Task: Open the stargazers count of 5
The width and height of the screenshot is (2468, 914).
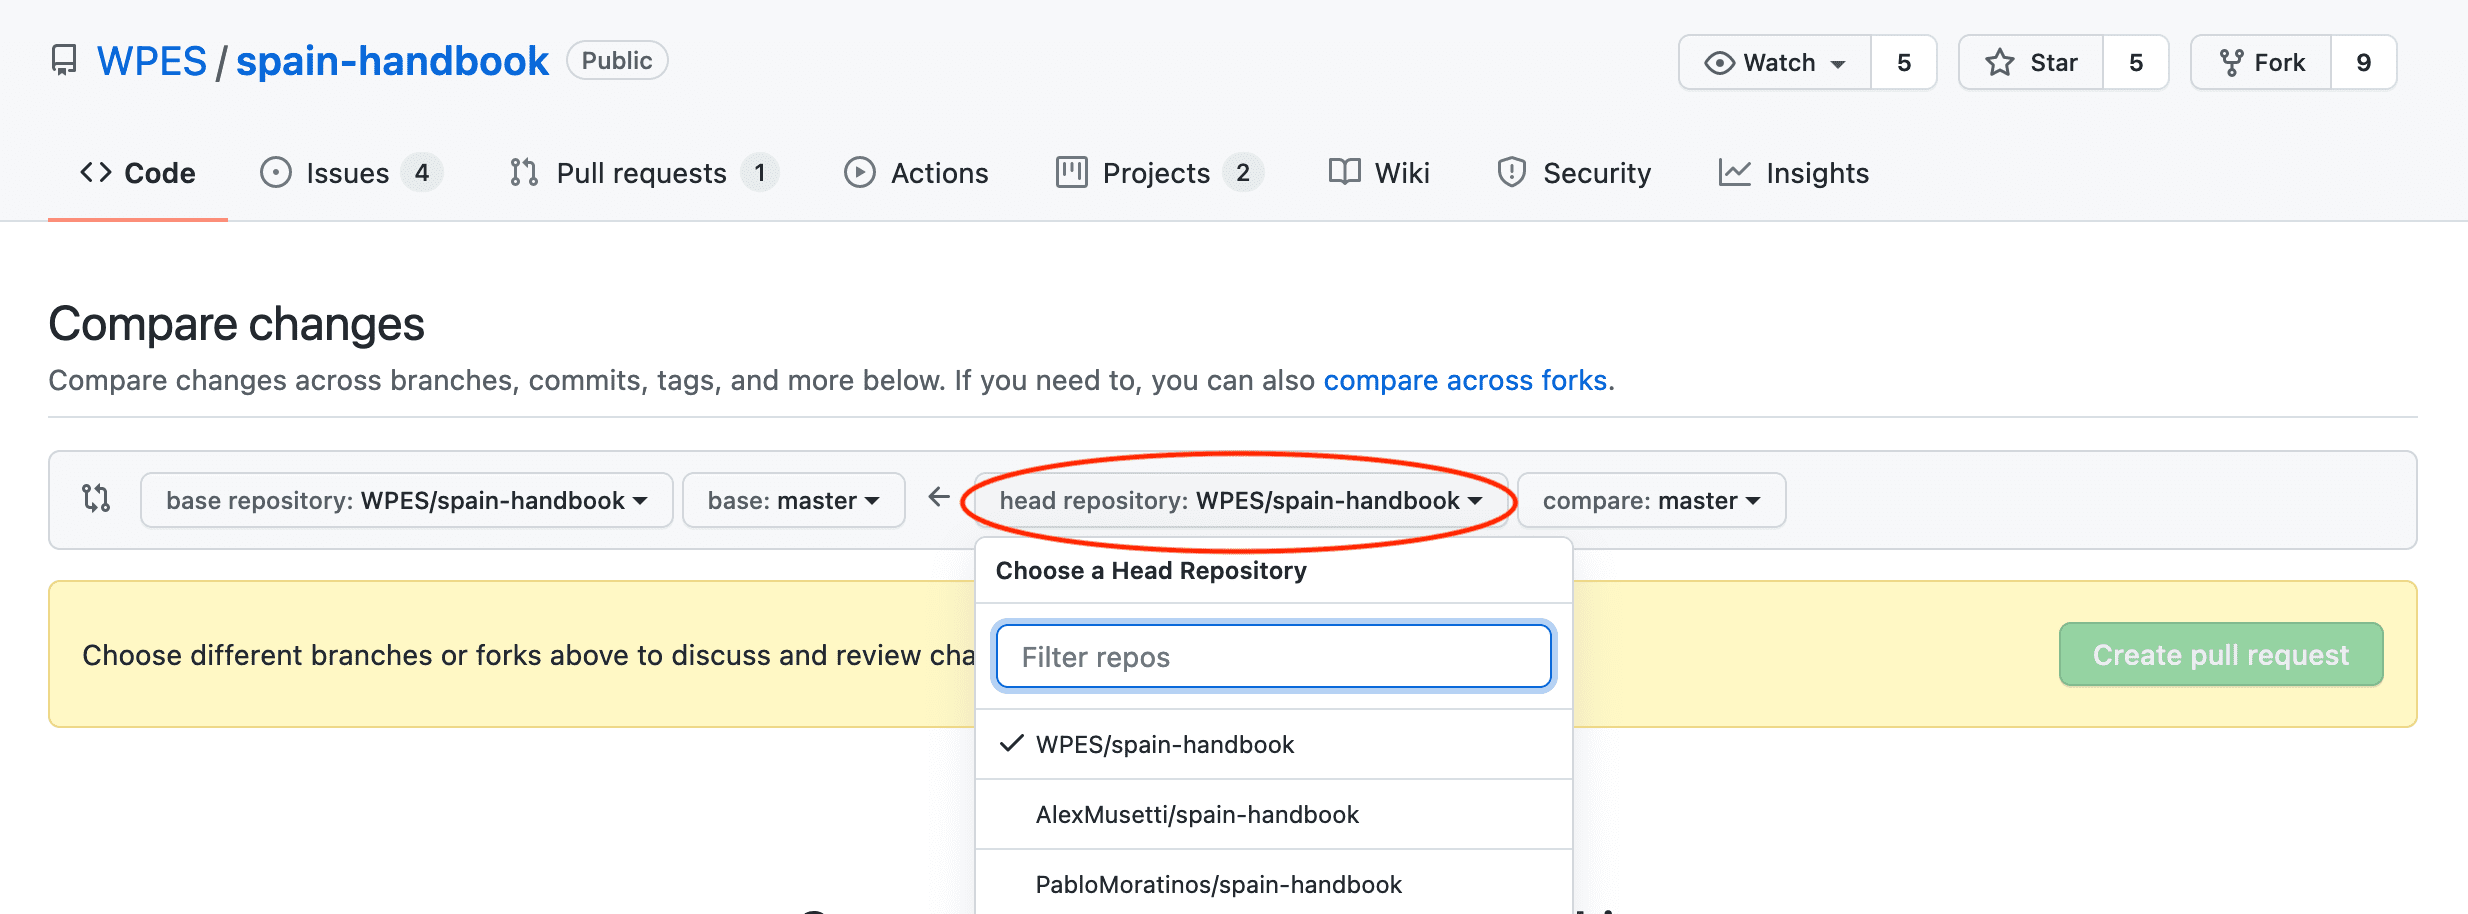Action: pos(2136,62)
